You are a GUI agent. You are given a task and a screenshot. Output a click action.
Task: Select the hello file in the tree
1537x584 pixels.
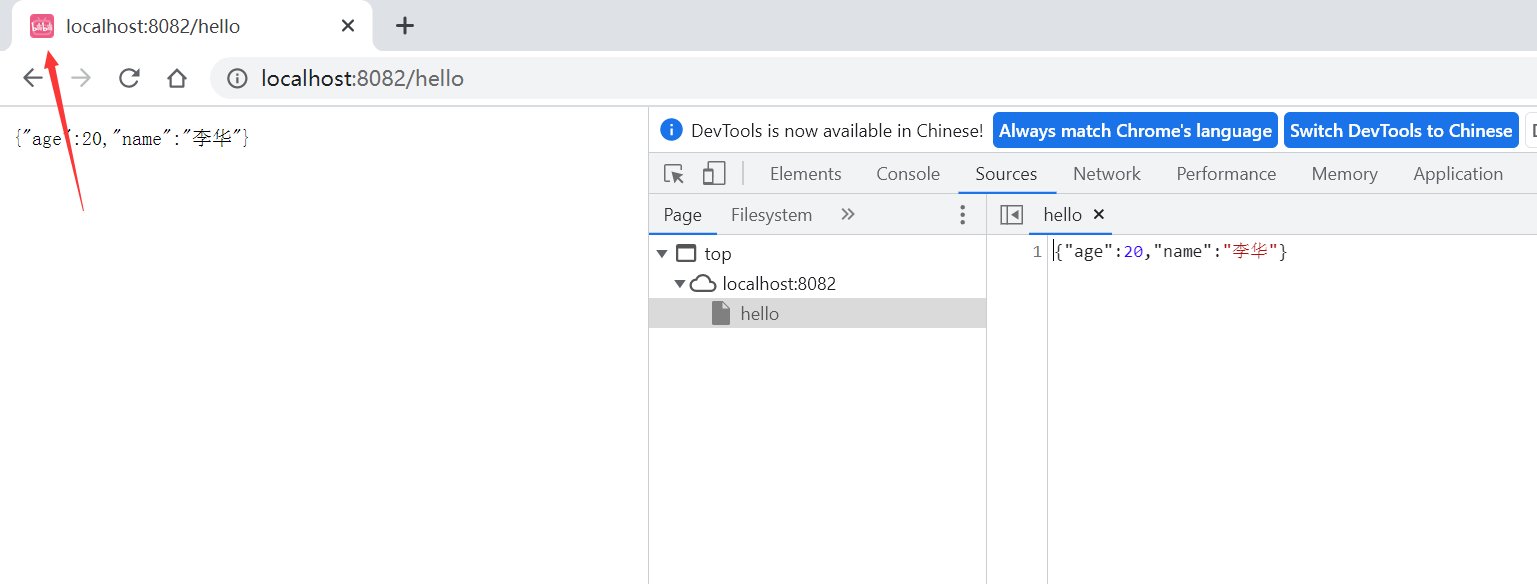tap(759, 314)
